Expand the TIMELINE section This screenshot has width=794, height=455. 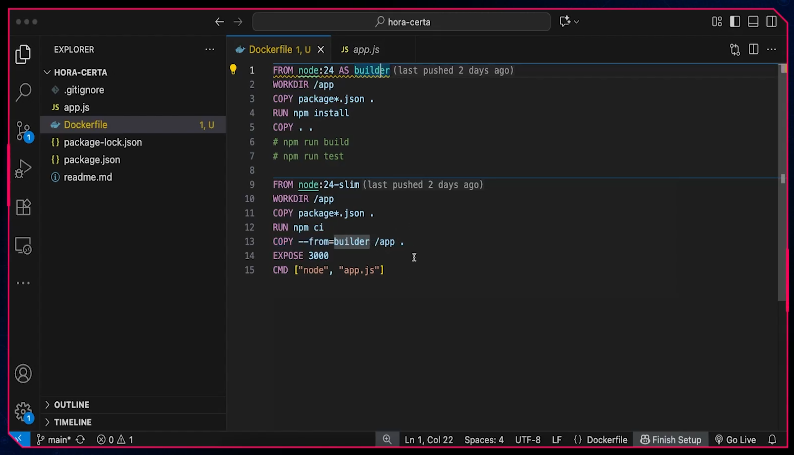click(72, 422)
